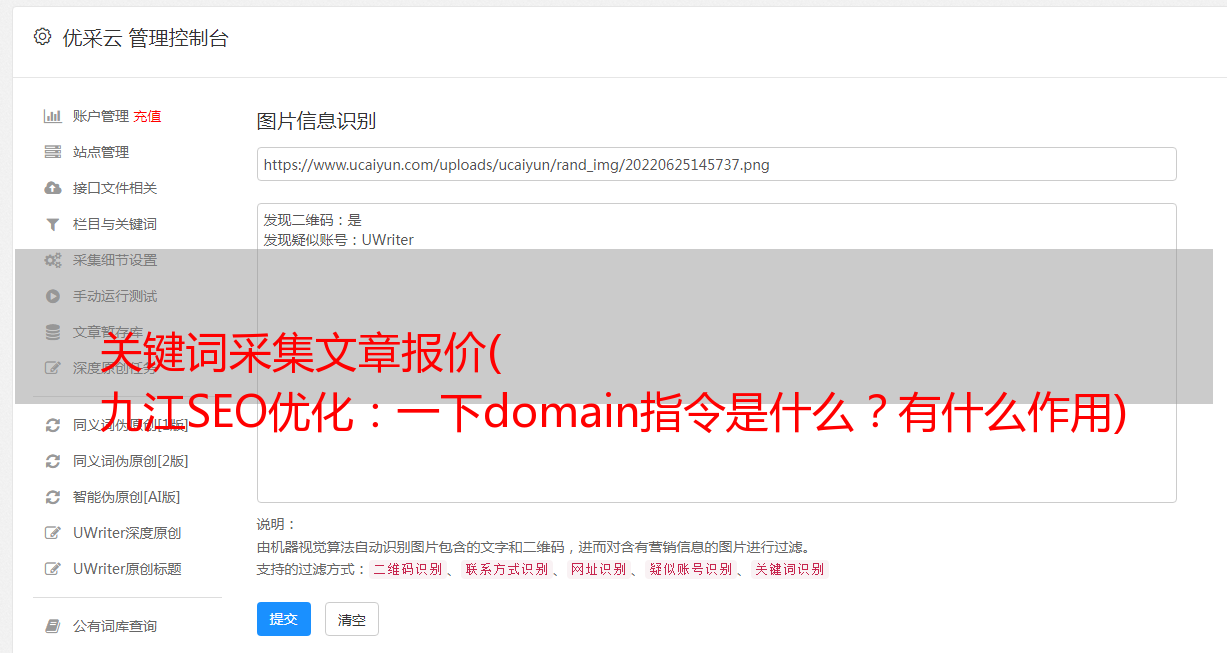Select the refresh icon next to 智能伪原创[AI版]
The width and height of the screenshot is (1227, 653).
pos(53,497)
